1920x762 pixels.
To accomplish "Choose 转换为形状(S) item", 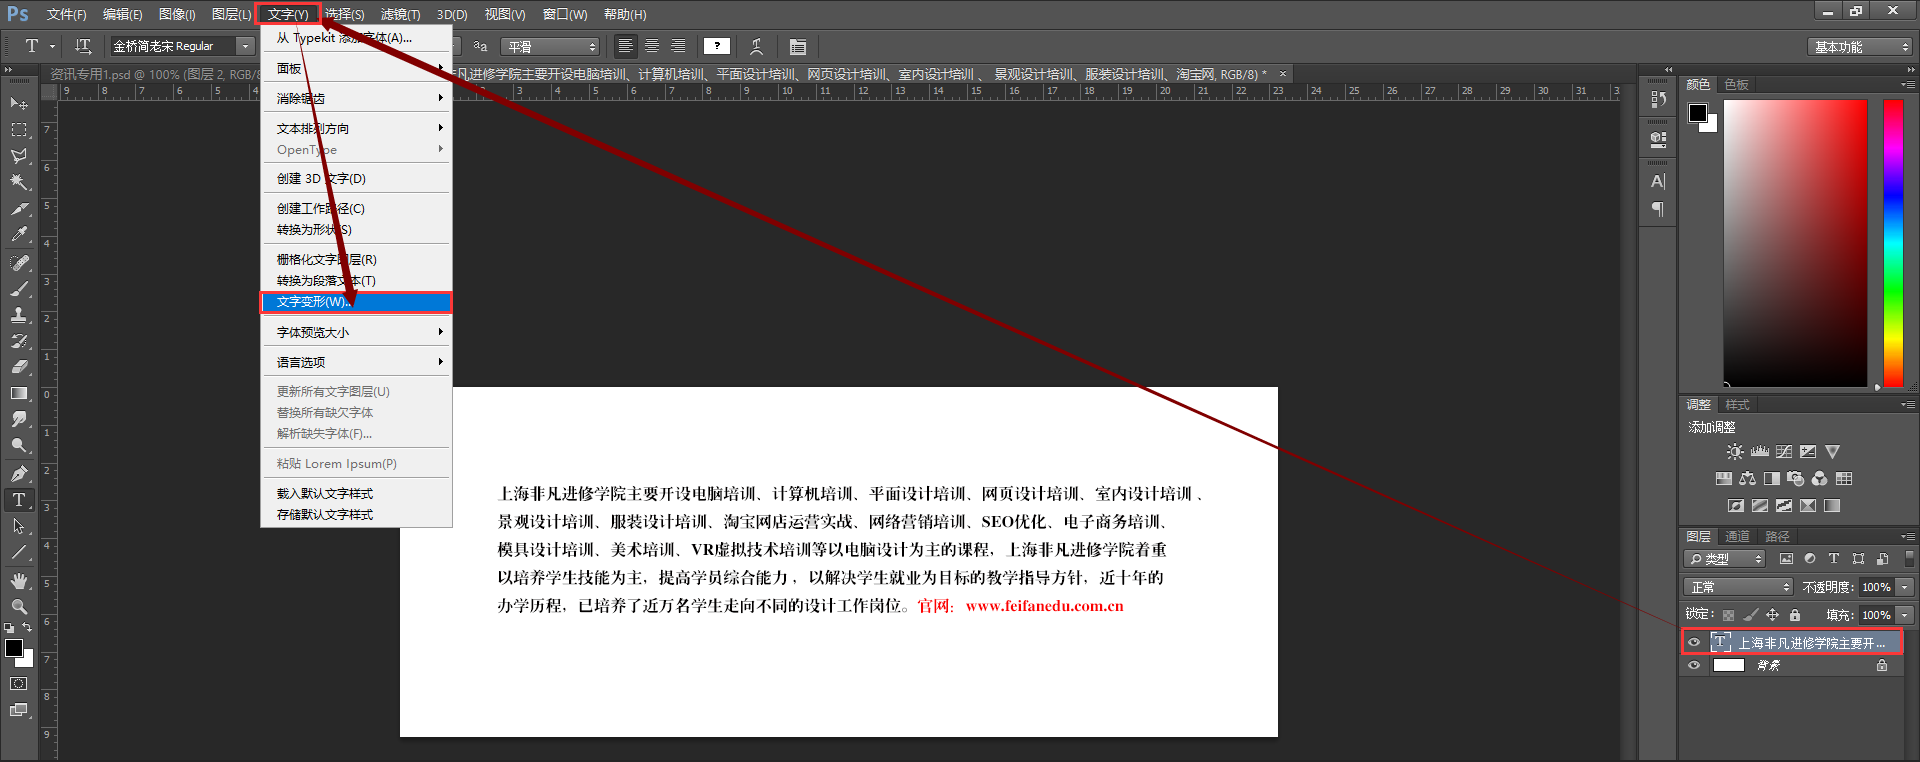I will coord(357,230).
